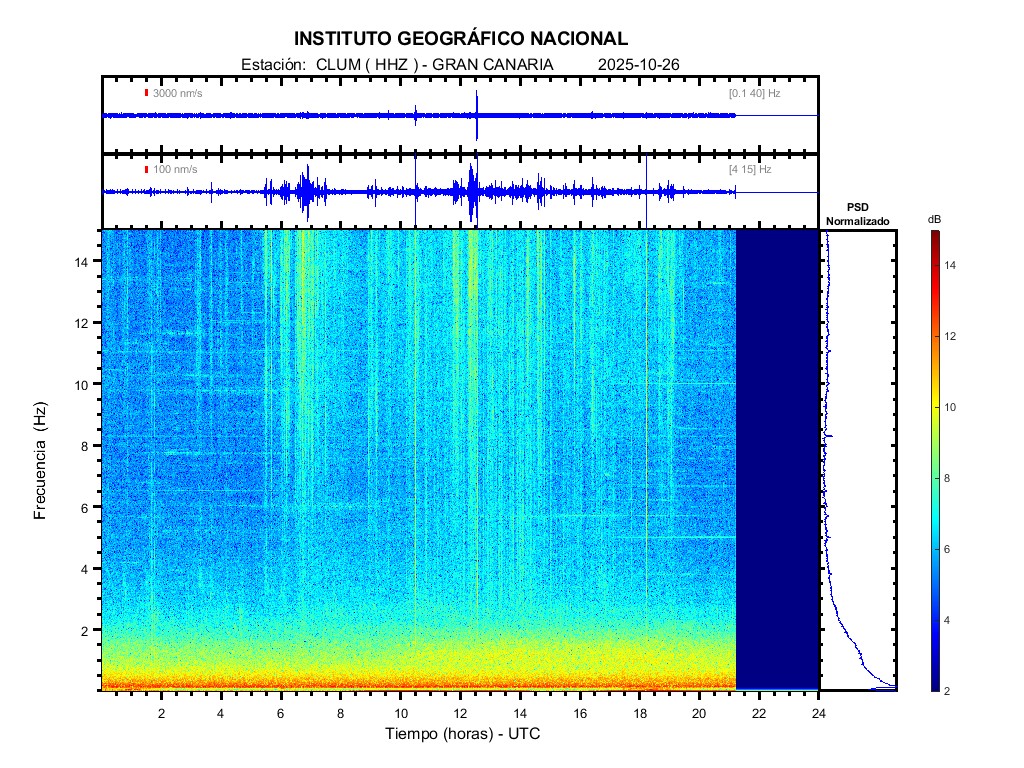The height and width of the screenshot is (768, 1024).
Task: Click the red 3000 nm/s scale bar marker
Action: tap(147, 93)
